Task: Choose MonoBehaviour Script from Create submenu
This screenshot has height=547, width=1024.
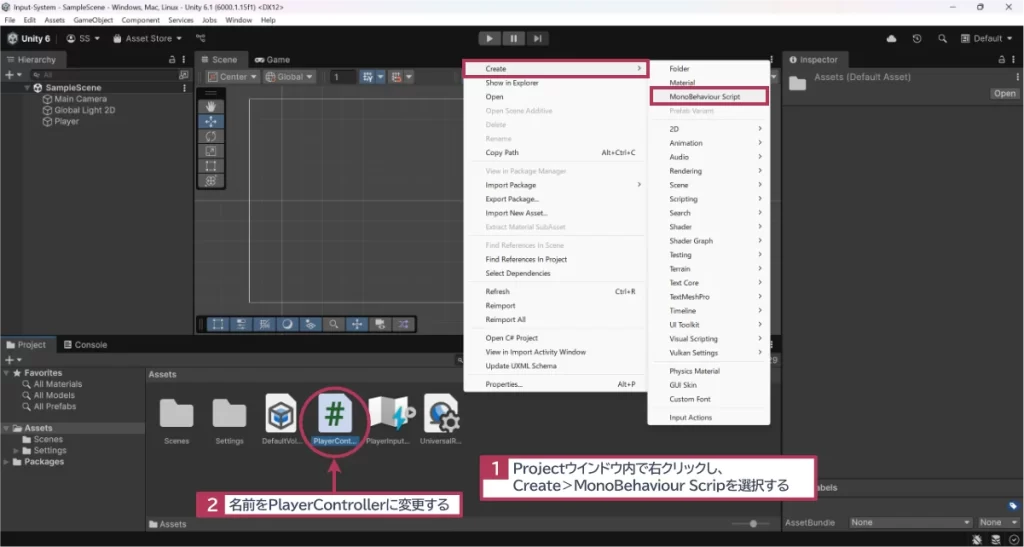Action: point(704,97)
